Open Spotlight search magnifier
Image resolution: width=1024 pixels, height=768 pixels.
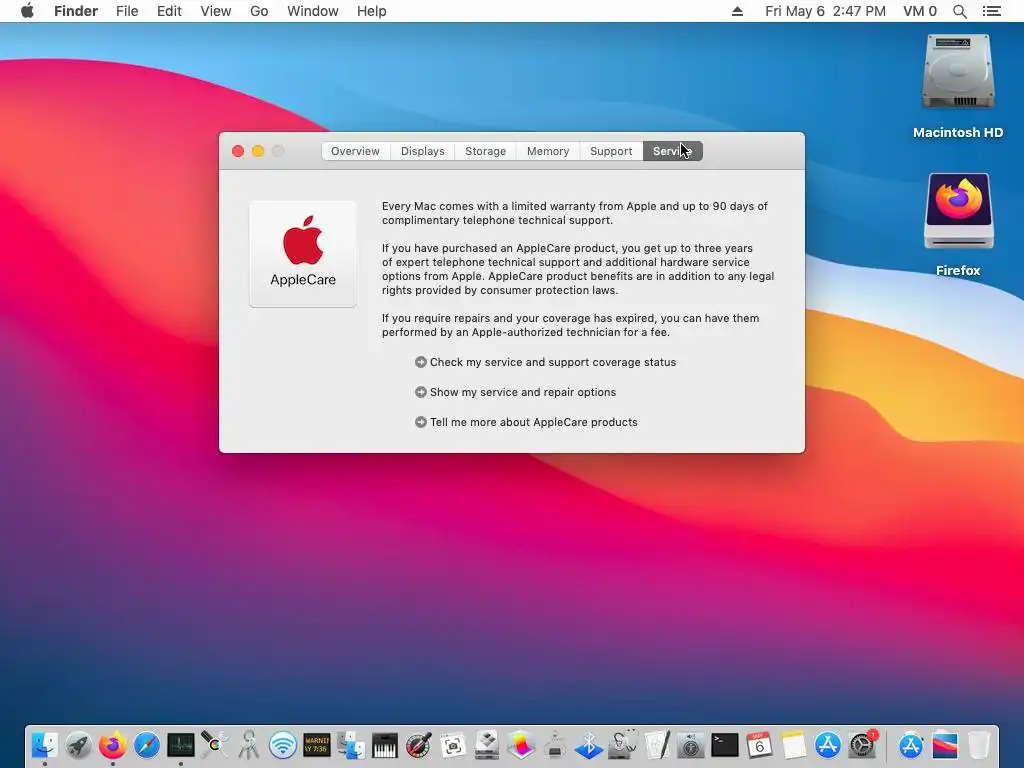point(959,11)
